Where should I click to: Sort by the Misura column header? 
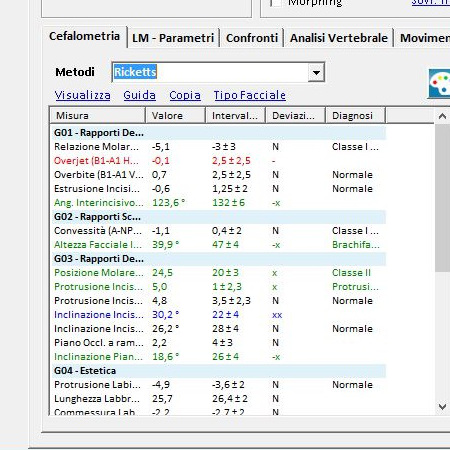98,116
